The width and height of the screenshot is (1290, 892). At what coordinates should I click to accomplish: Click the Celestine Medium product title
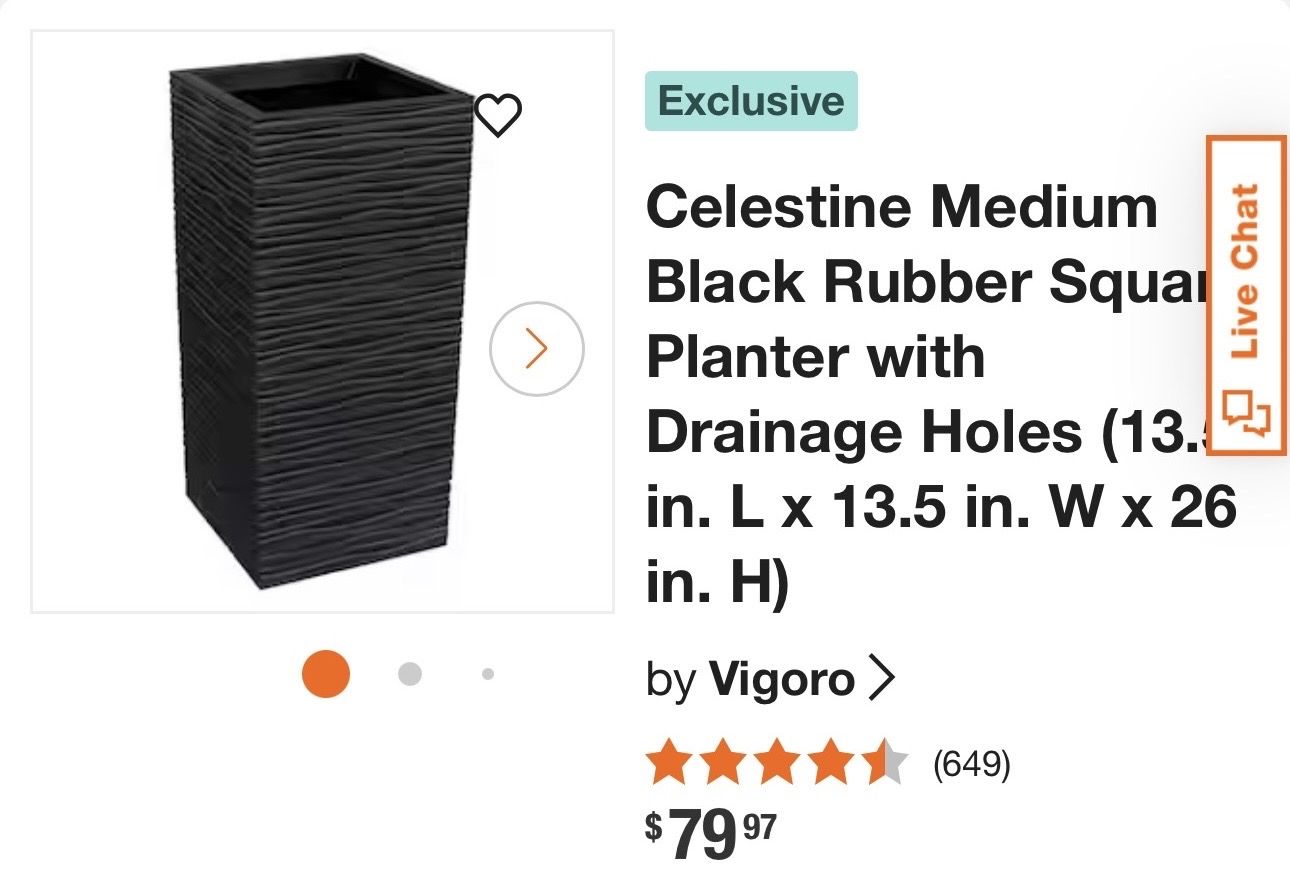click(901, 208)
